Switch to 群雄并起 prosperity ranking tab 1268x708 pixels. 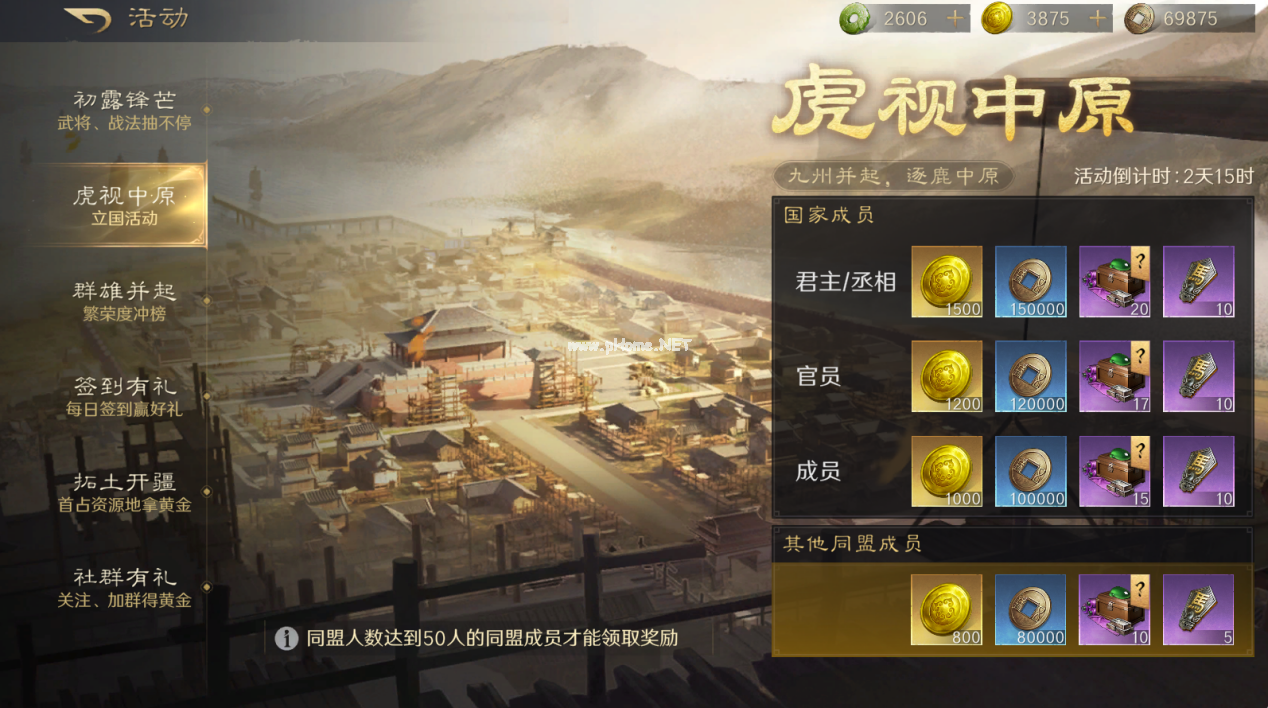coord(124,301)
